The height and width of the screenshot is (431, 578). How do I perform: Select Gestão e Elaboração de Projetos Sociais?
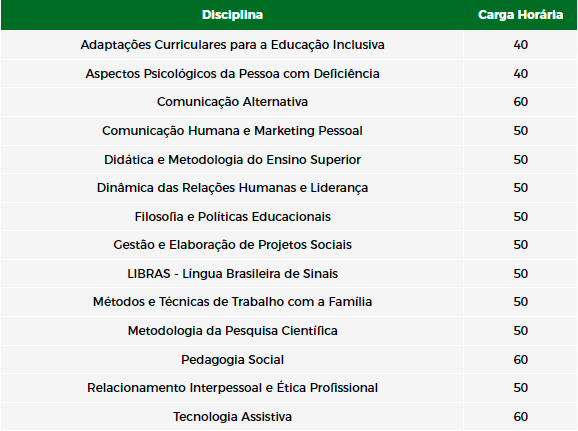tap(232, 245)
